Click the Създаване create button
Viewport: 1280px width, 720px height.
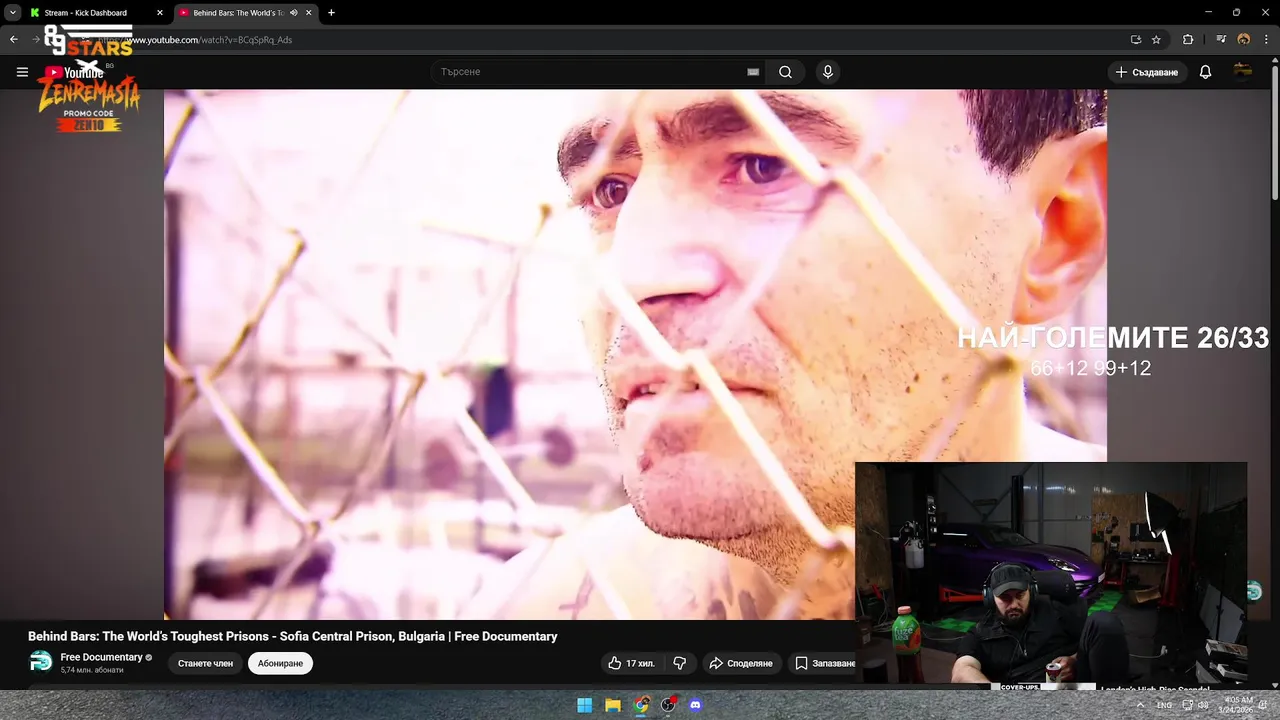[1147, 72]
